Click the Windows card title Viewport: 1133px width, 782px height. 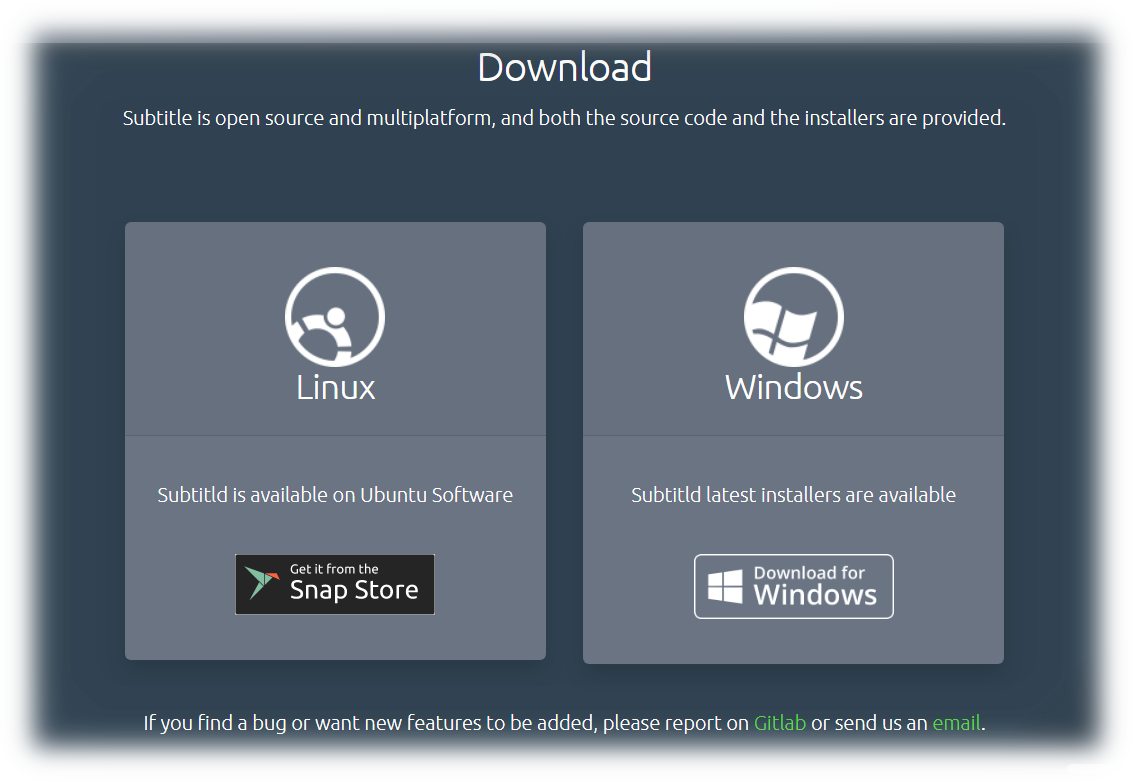coord(793,387)
